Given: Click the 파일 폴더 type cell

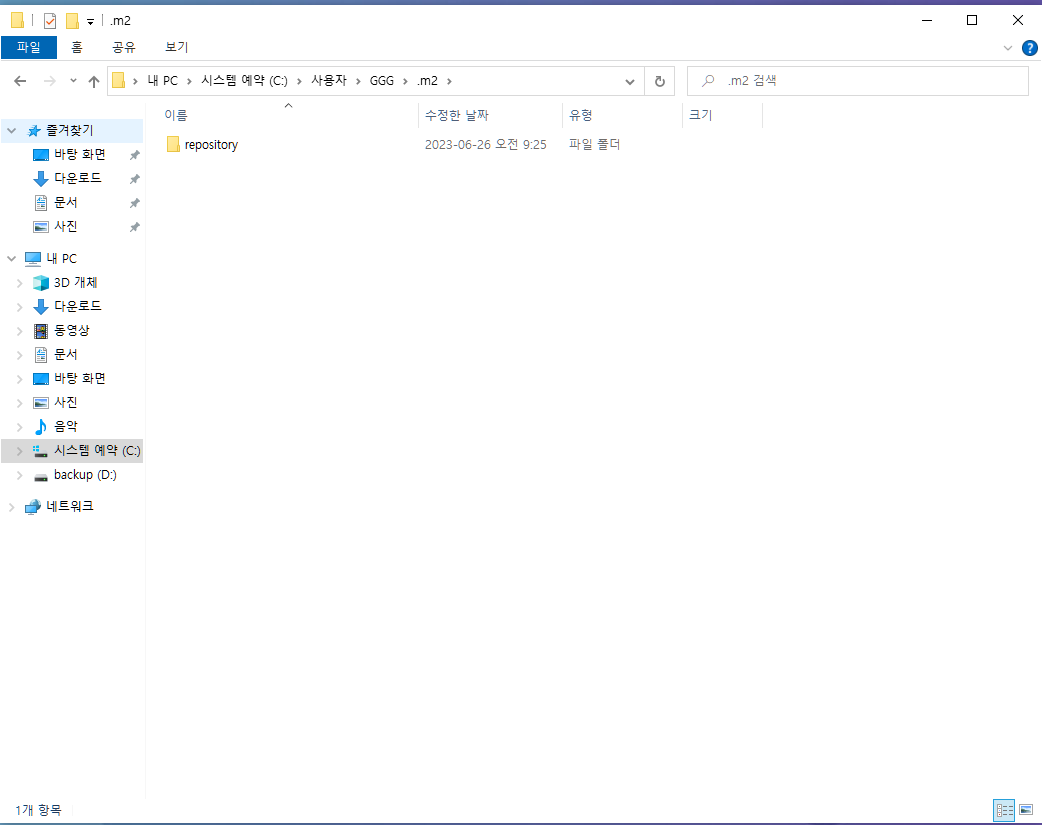Looking at the screenshot, I should coord(594,144).
